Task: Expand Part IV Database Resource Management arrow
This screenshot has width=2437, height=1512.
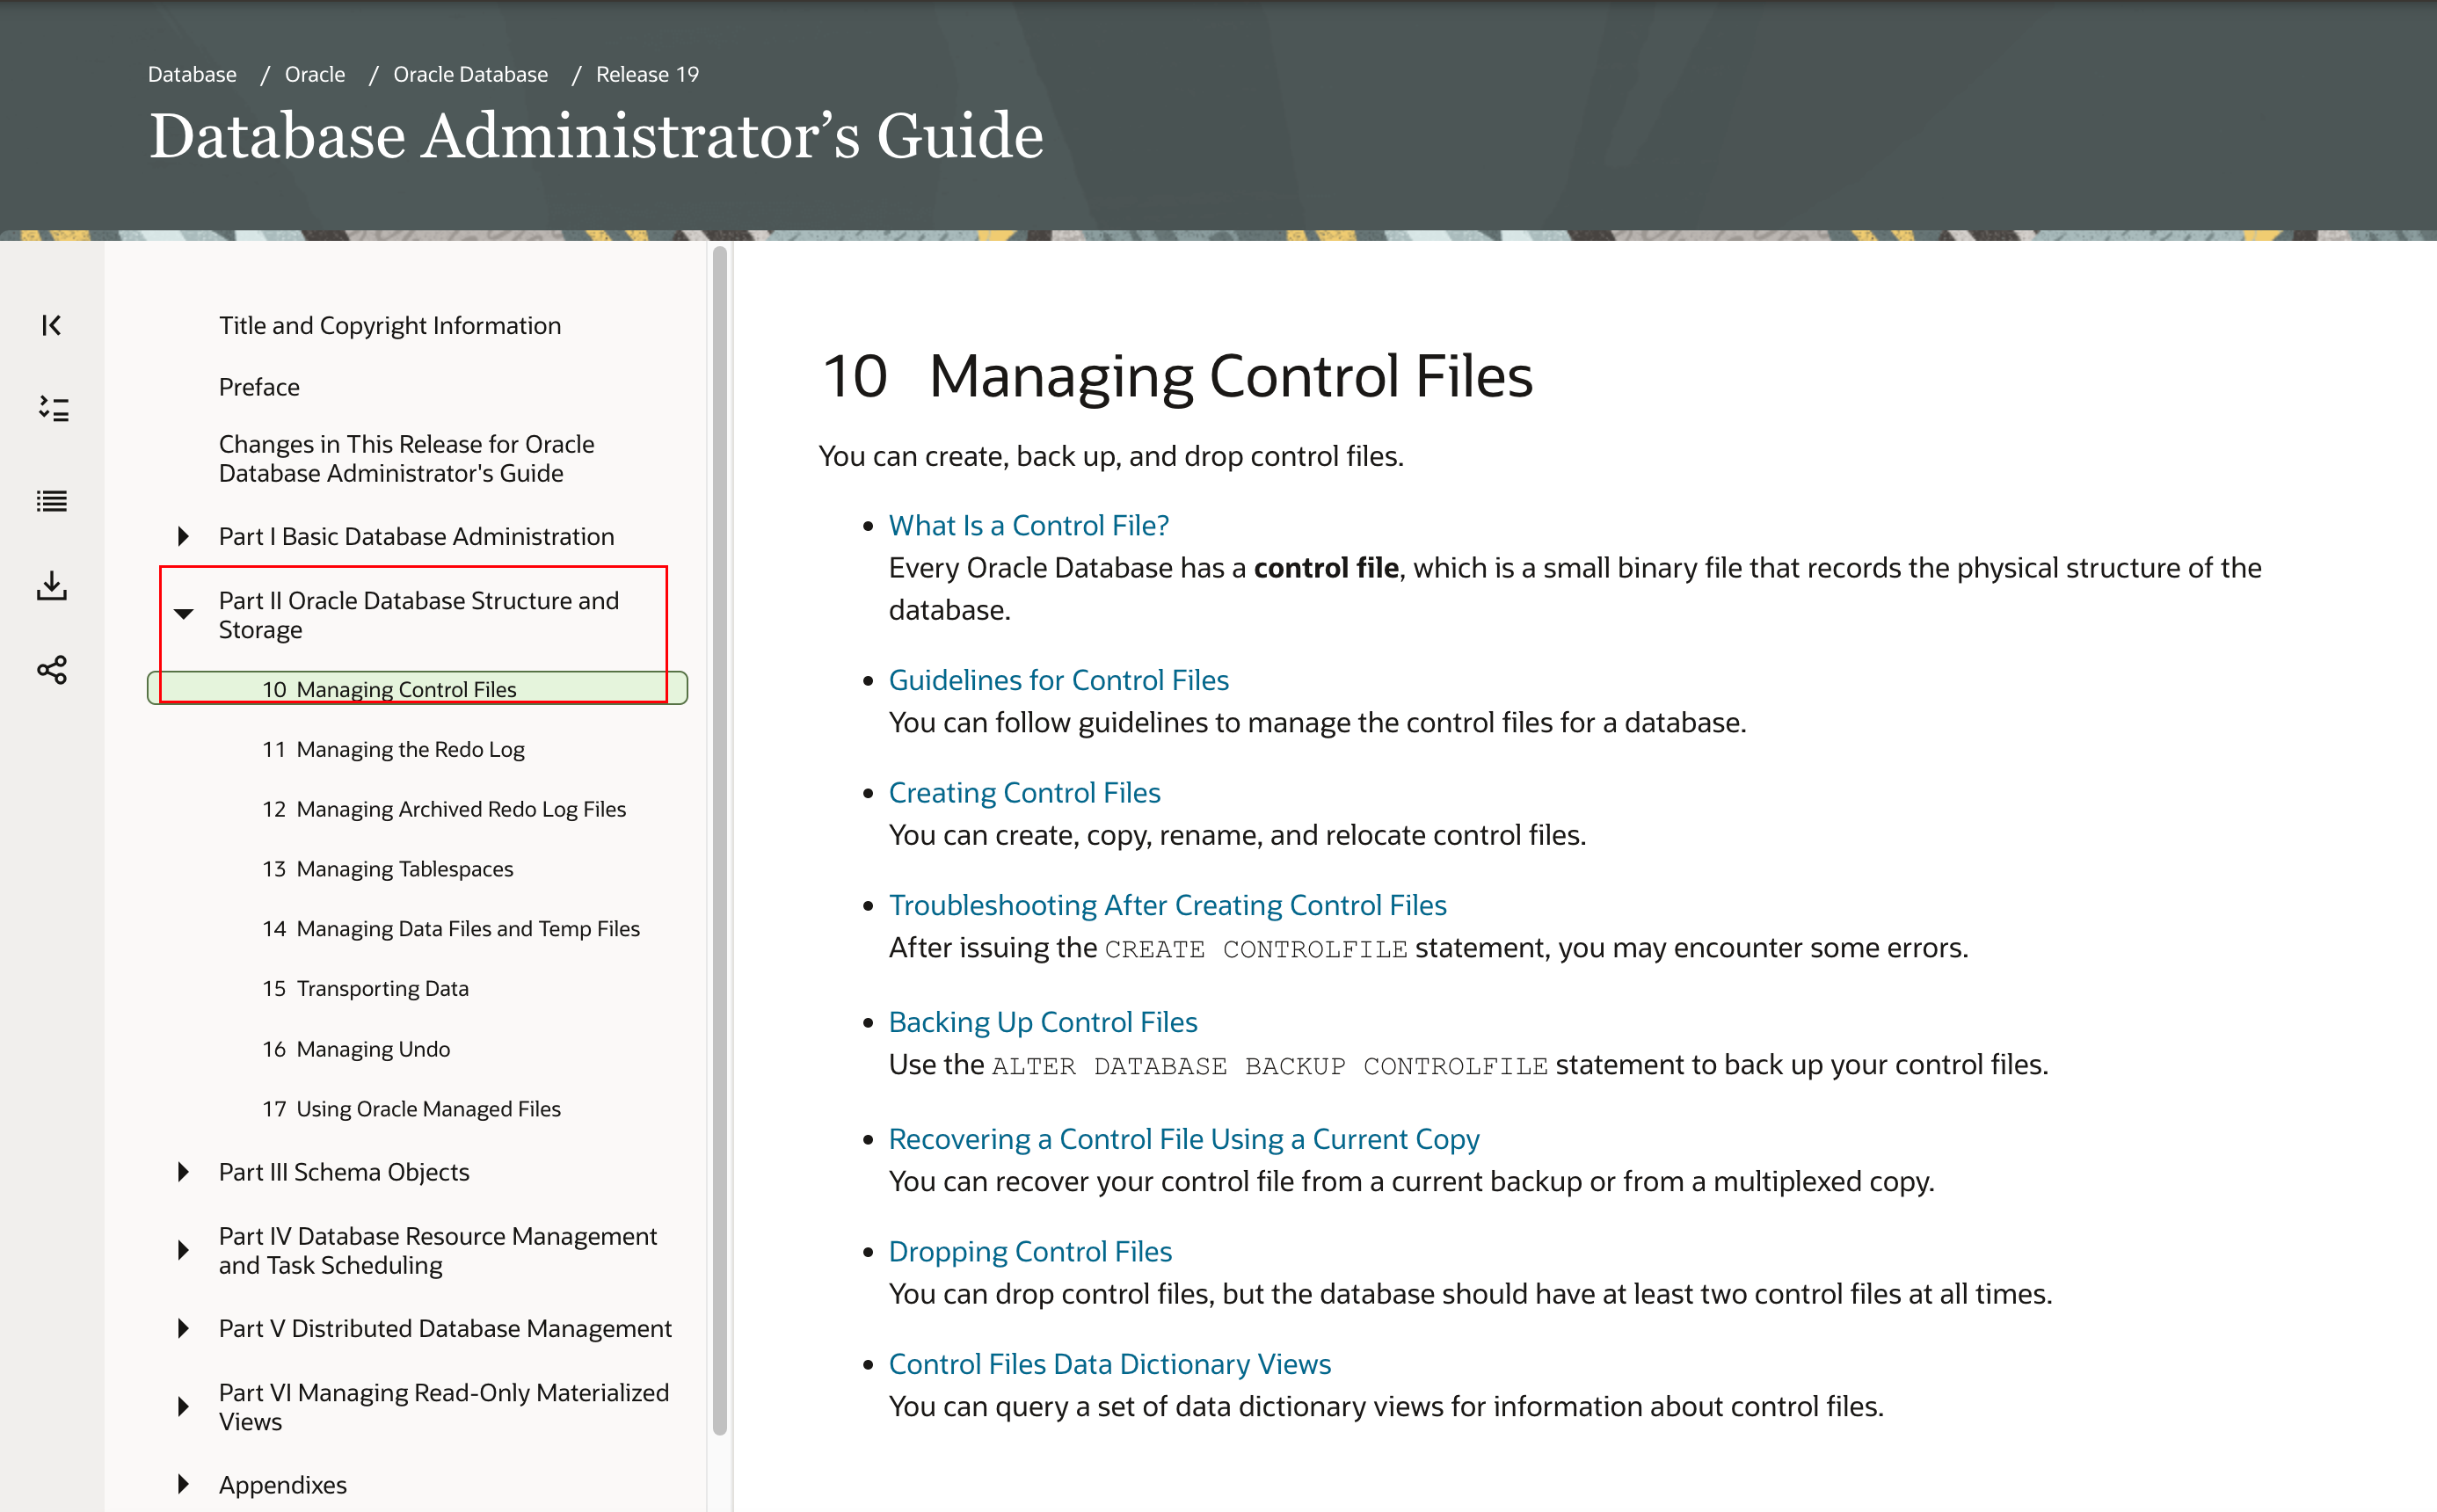Action: tap(183, 1250)
